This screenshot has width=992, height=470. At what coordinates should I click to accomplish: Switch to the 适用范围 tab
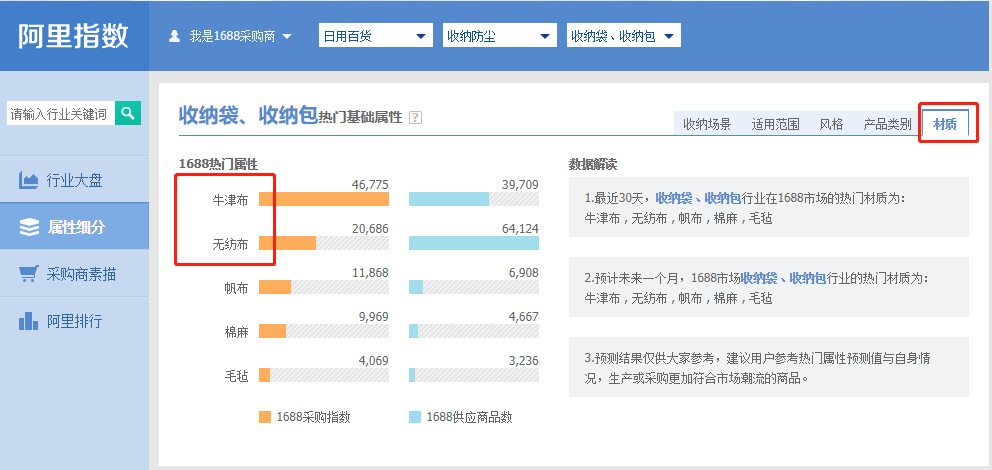(x=776, y=124)
